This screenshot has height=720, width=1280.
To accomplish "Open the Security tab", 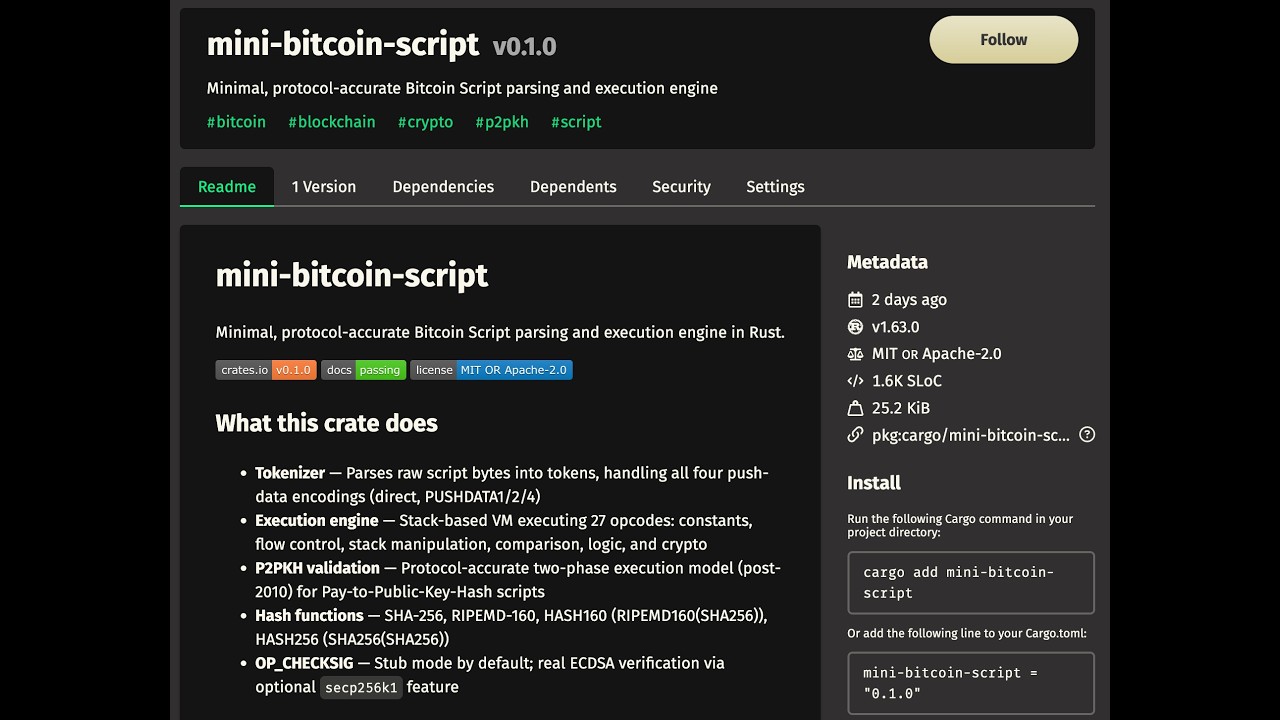I will [x=681, y=187].
